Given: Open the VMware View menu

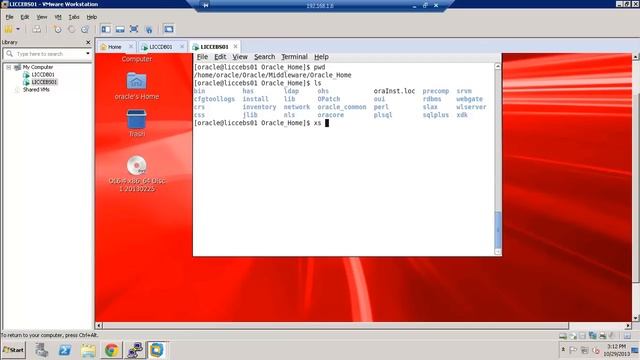Looking at the screenshot, I should point(42,17).
